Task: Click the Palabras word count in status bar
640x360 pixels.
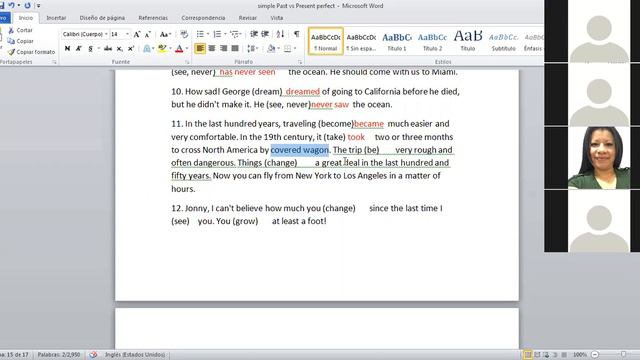Action: coord(59,355)
